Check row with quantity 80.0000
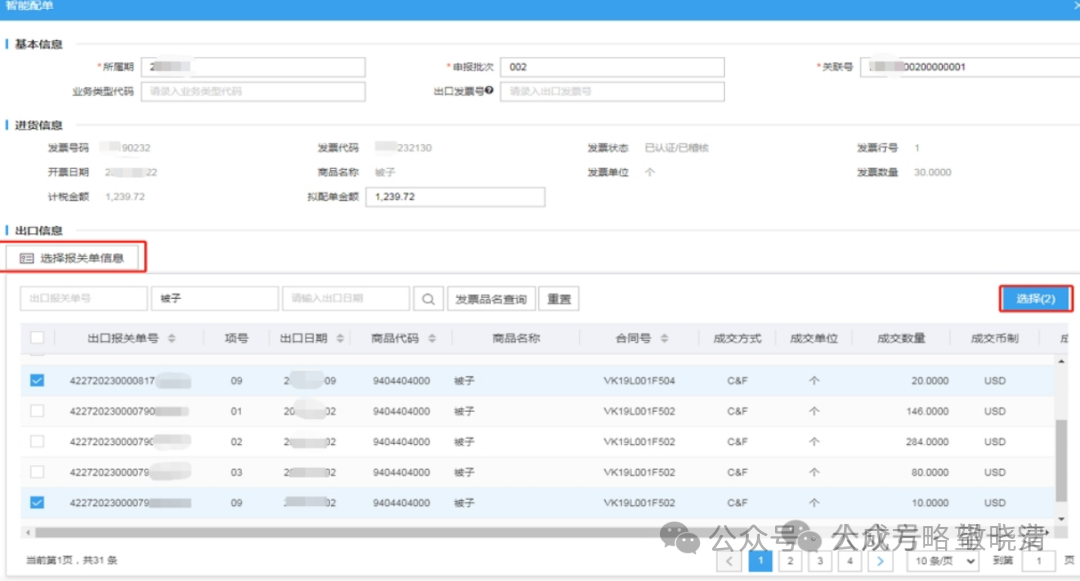This screenshot has height=581, width=1080. tap(37, 472)
